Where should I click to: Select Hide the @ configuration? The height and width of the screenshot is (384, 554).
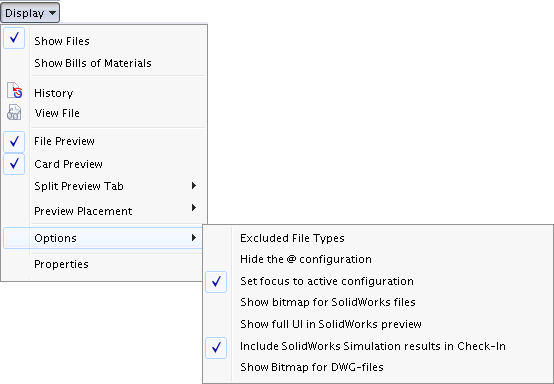[x=306, y=259]
